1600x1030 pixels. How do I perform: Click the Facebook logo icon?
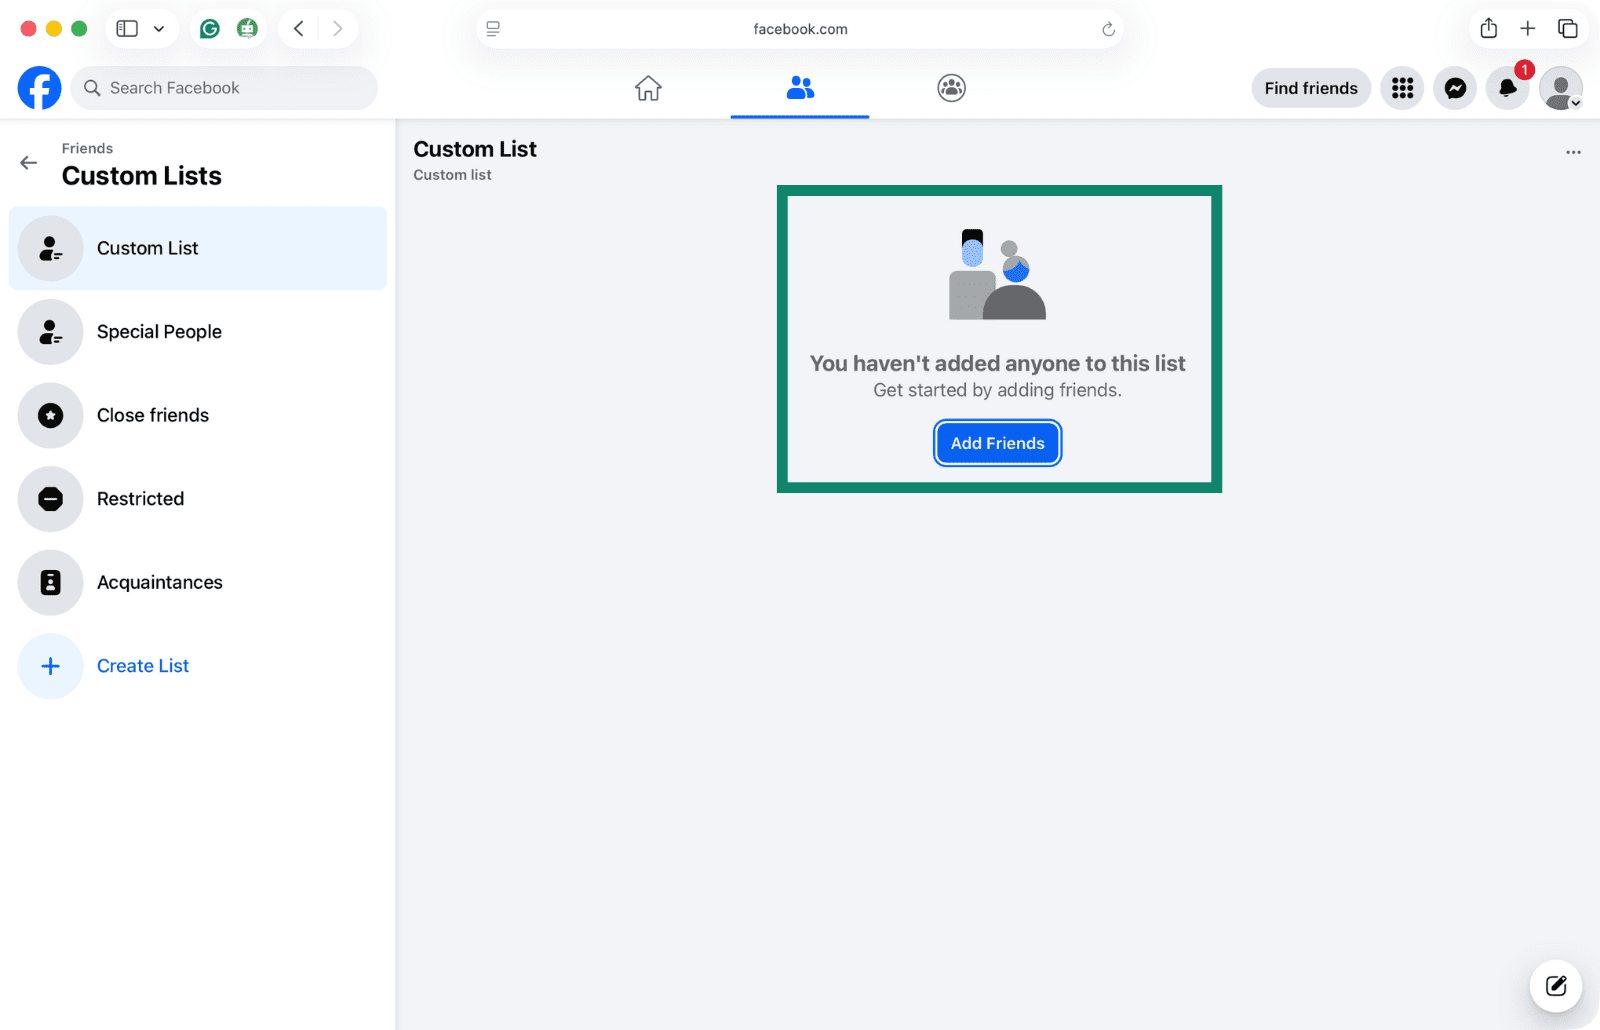[40, 88]
